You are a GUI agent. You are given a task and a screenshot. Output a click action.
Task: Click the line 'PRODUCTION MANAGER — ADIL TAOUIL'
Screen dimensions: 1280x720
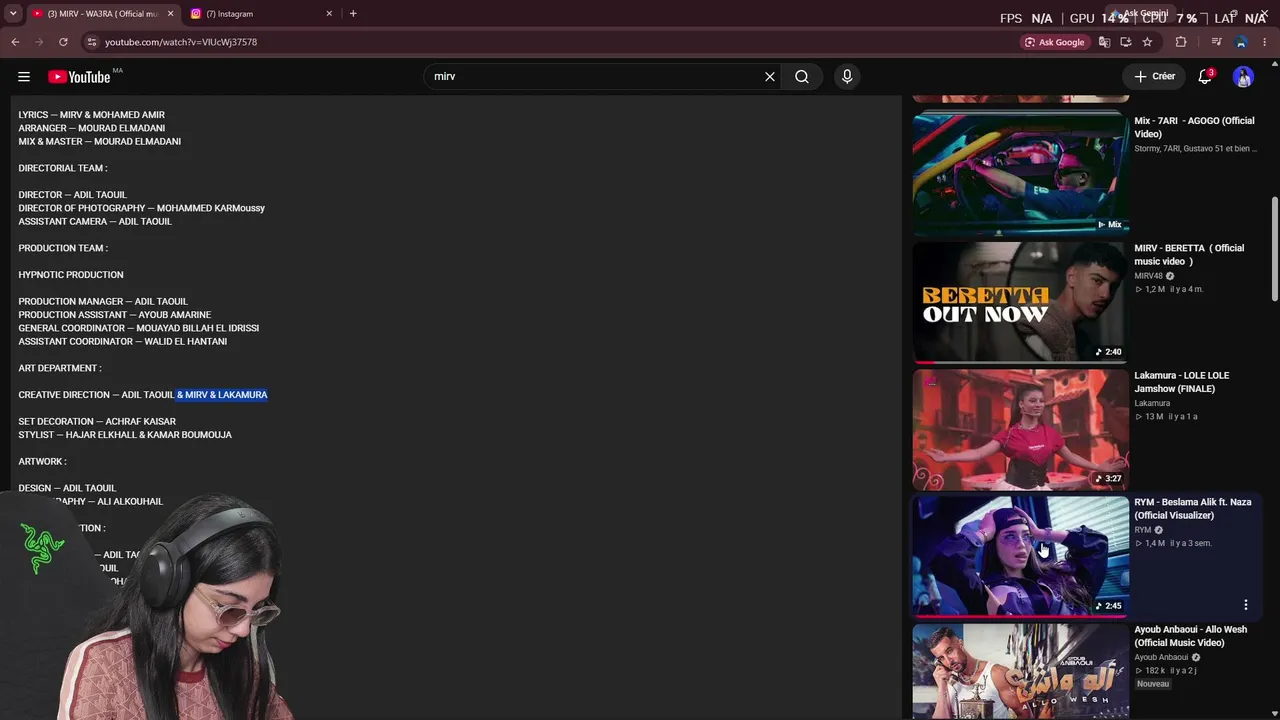coord(103,302)
